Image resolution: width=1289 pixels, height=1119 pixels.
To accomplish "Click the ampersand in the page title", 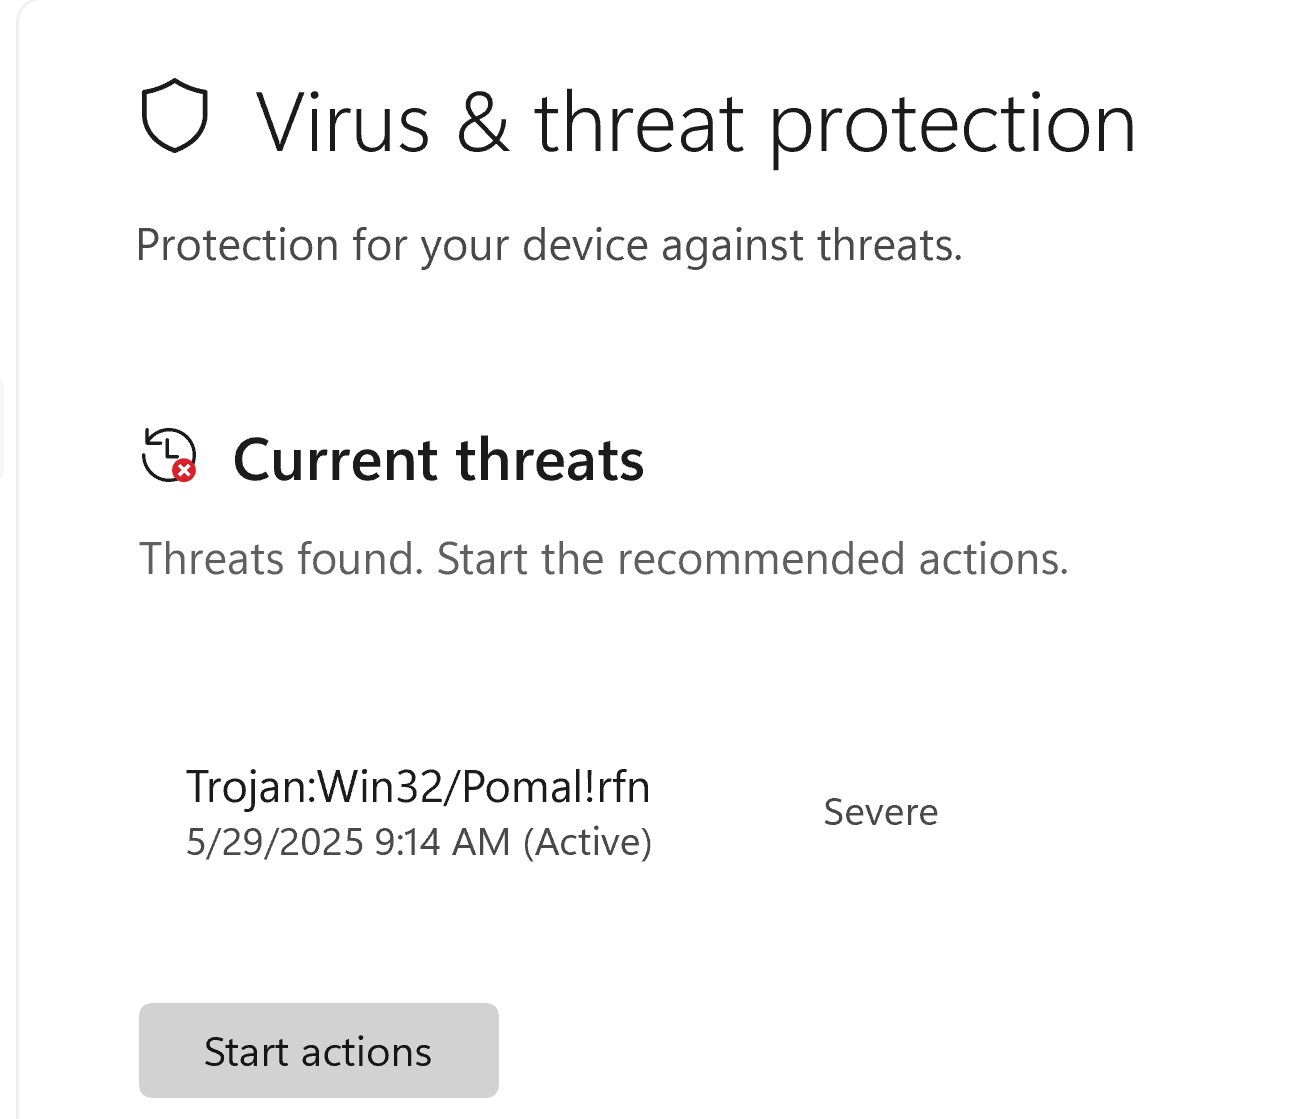I will tap(483, 123).
